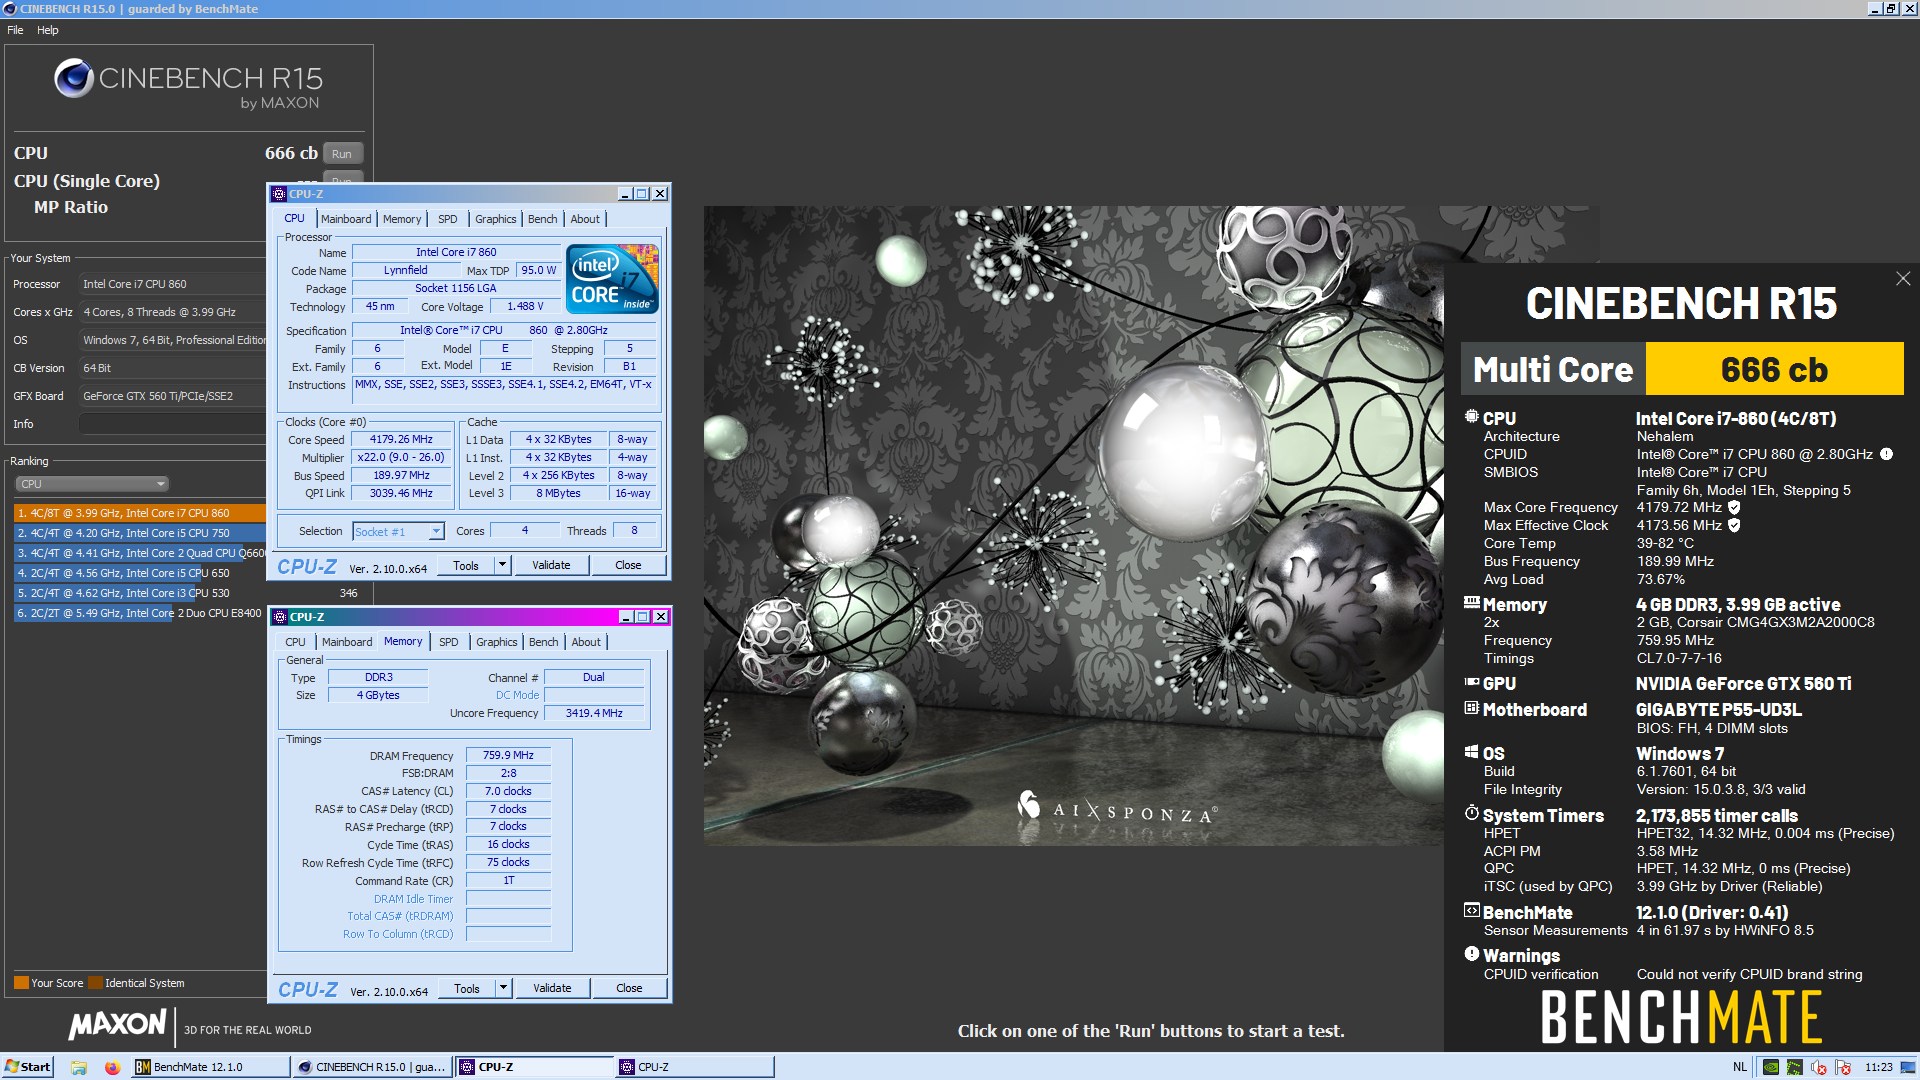This screenshot has width=1920, height=1080.
Task: Select ranking row Core i7 CPU 860
Action: coord(140,513)
